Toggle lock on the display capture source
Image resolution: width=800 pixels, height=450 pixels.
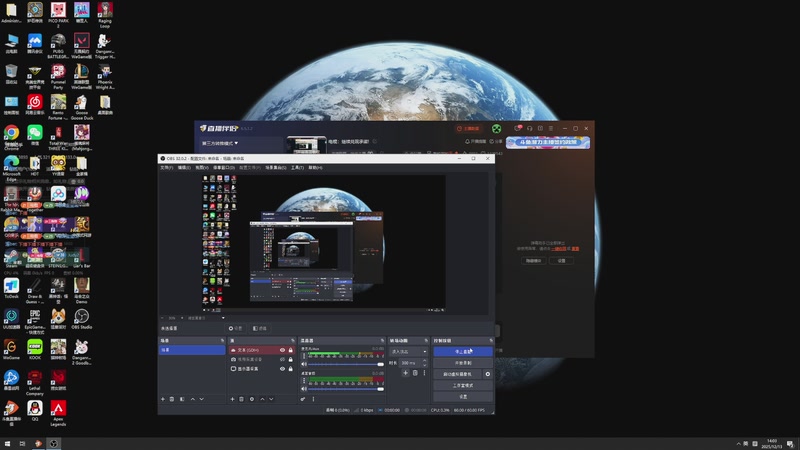[x=290, y=368]
